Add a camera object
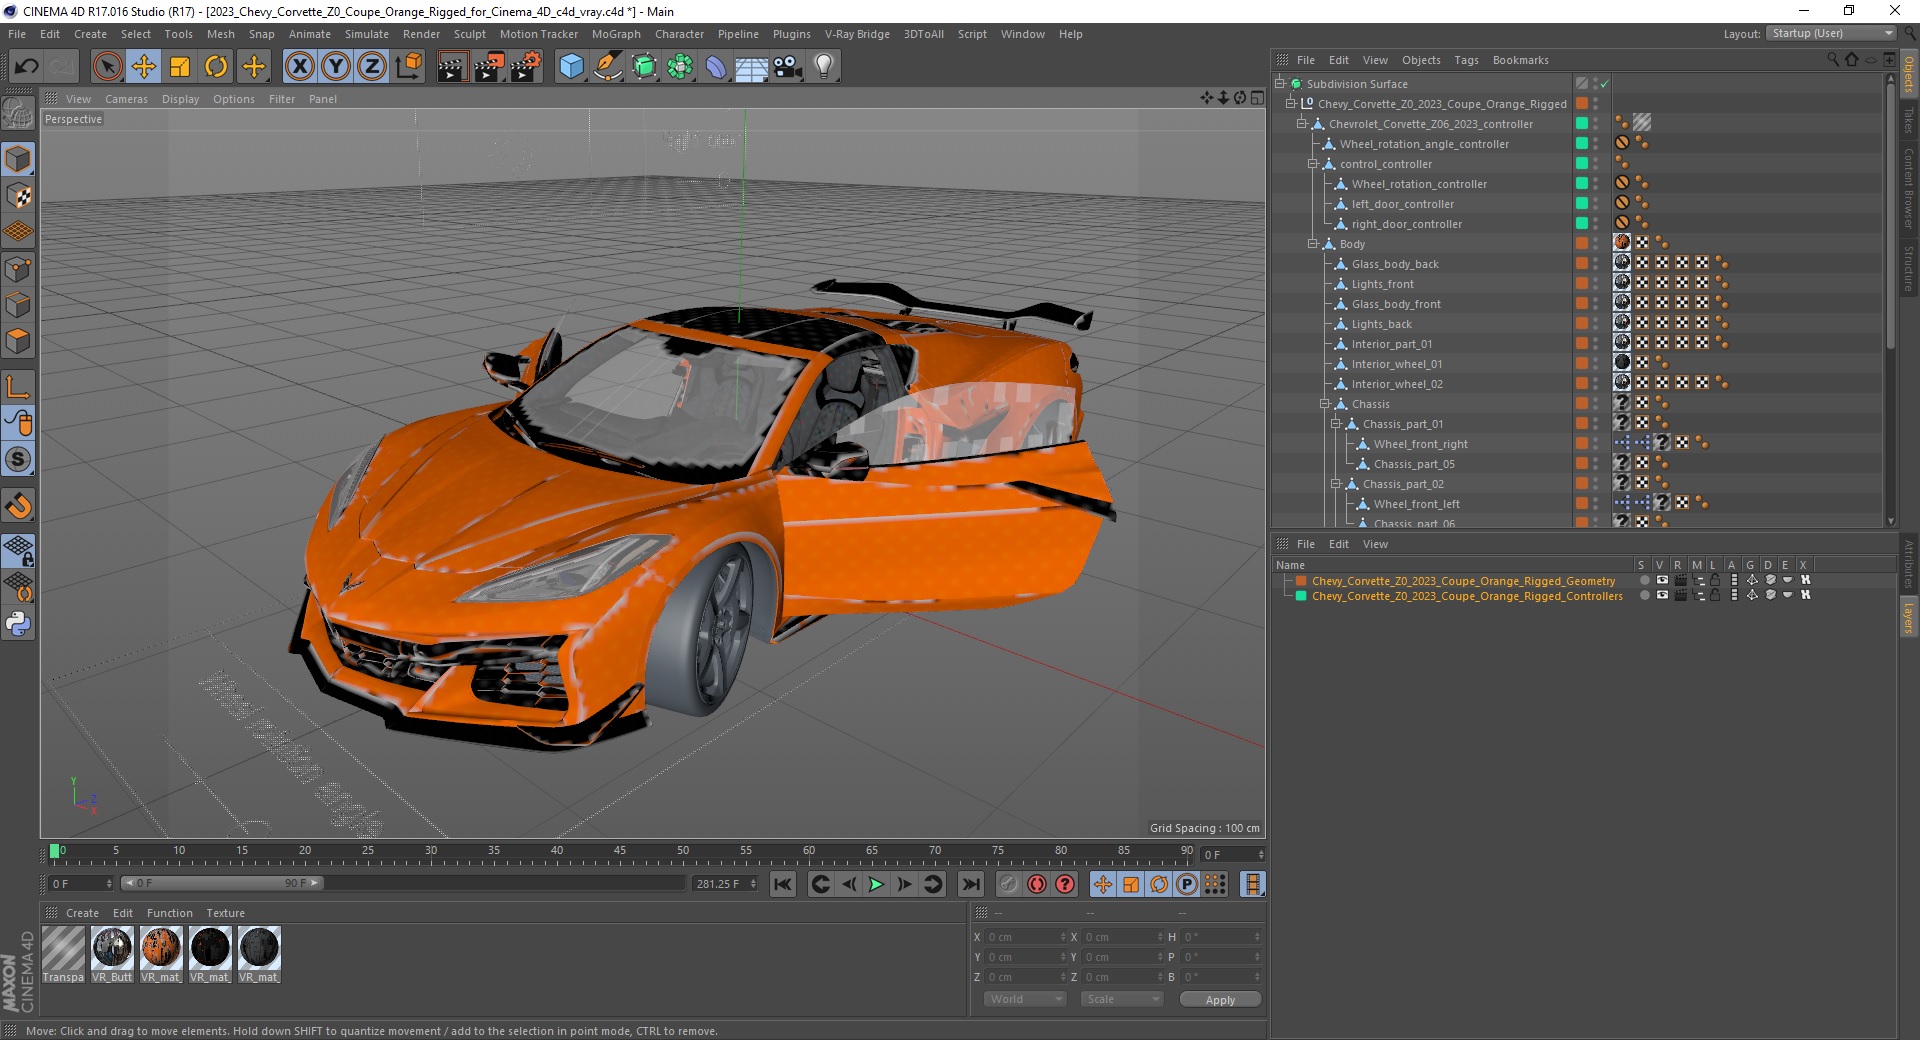The image size is (1920, 1040). [x=788, y=67]
